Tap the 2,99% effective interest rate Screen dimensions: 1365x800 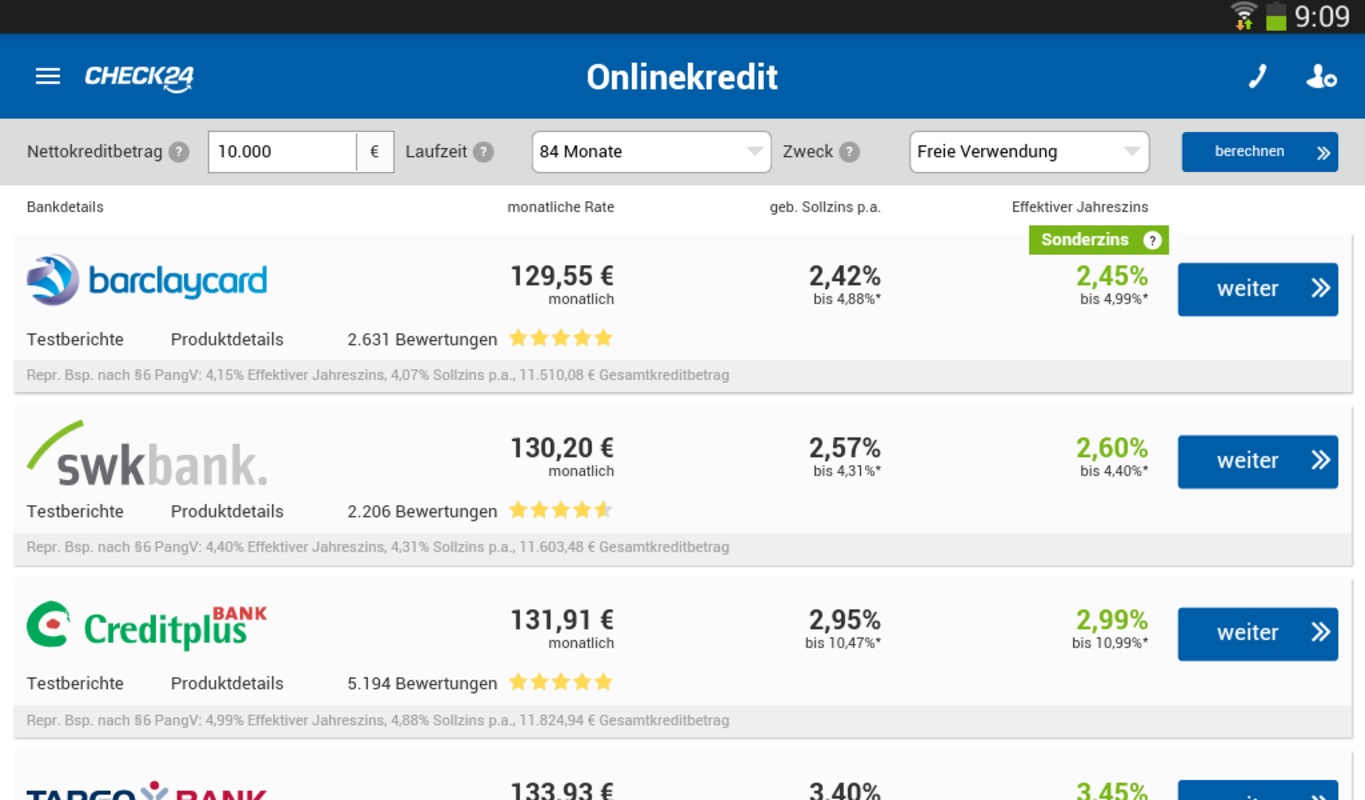coord(1112,620)
